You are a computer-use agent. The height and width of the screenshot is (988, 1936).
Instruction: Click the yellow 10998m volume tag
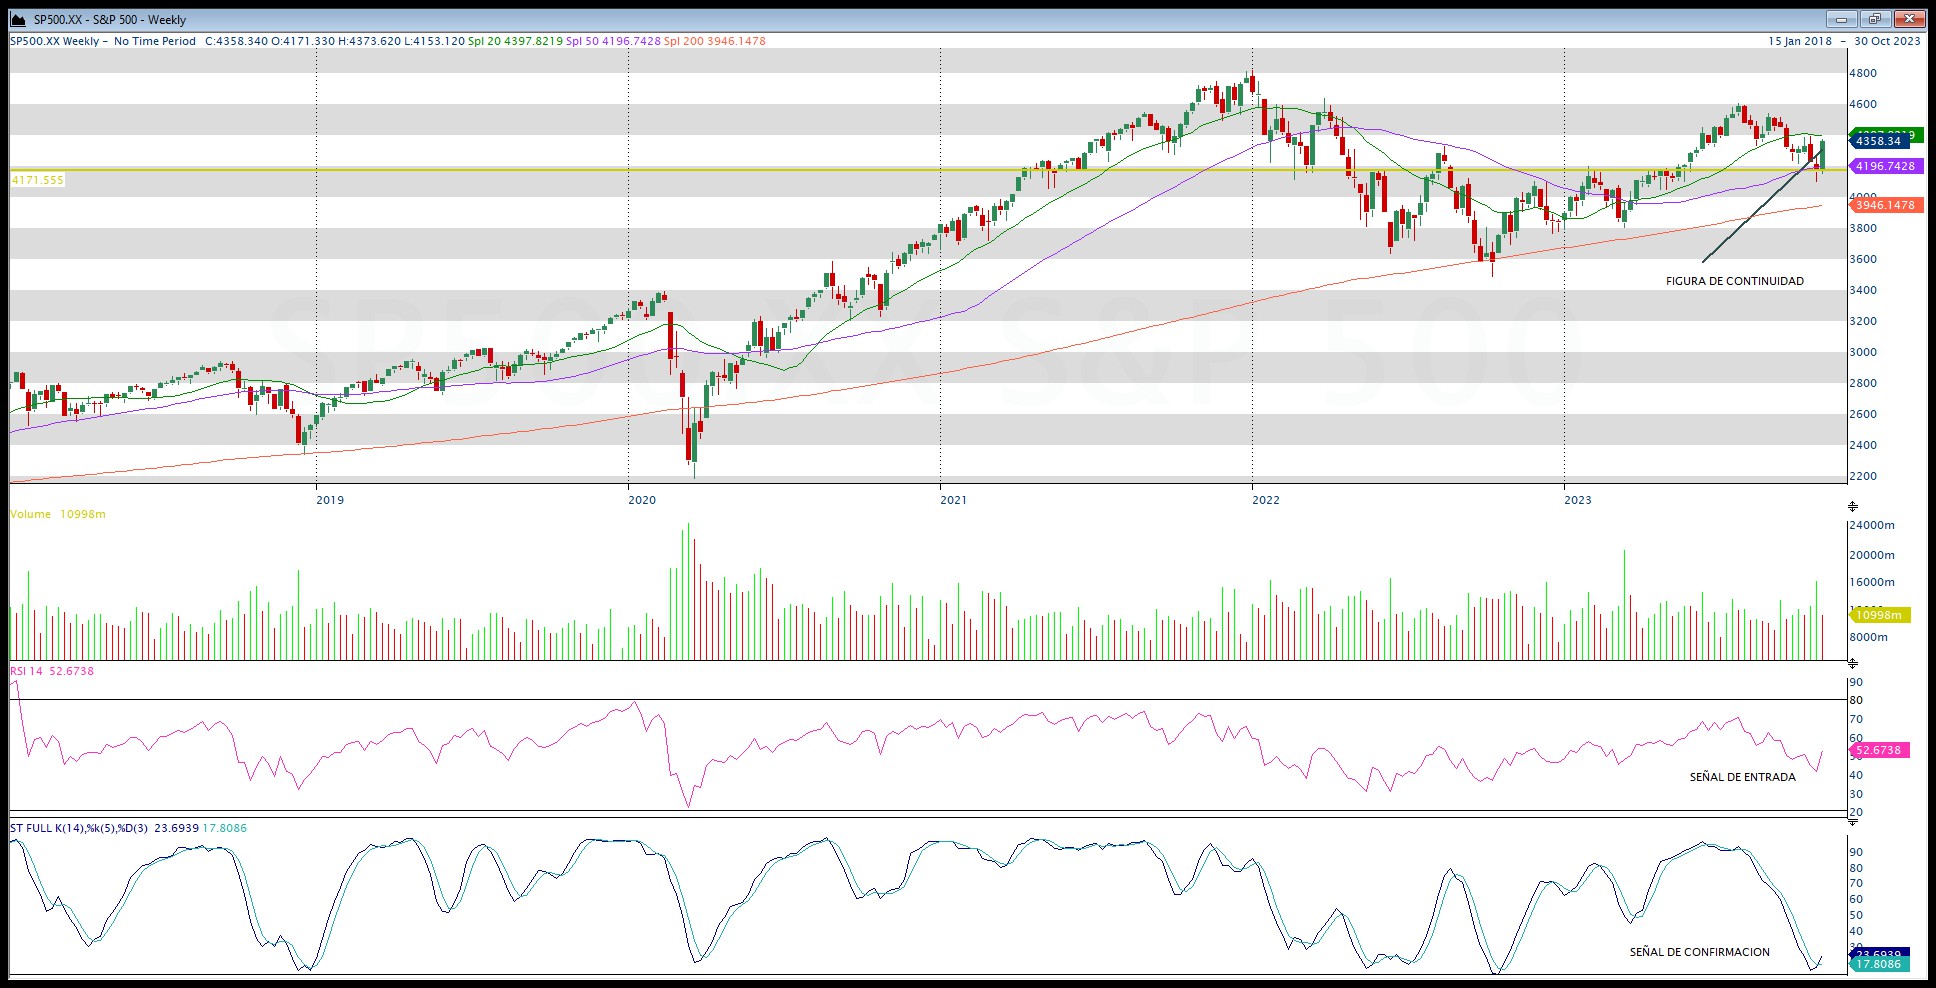click(x=1880, y=616)
